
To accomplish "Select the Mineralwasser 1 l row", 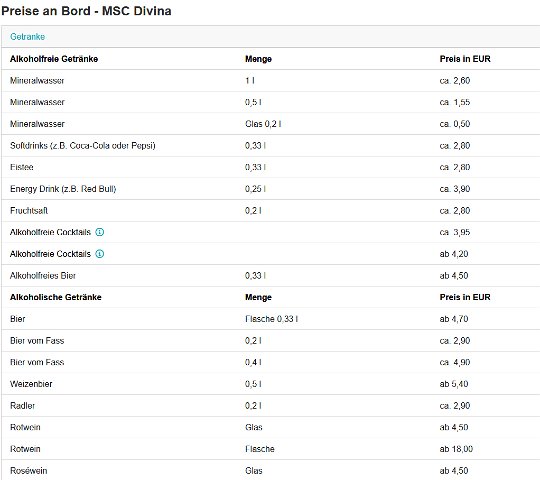I will click(271, 81).
